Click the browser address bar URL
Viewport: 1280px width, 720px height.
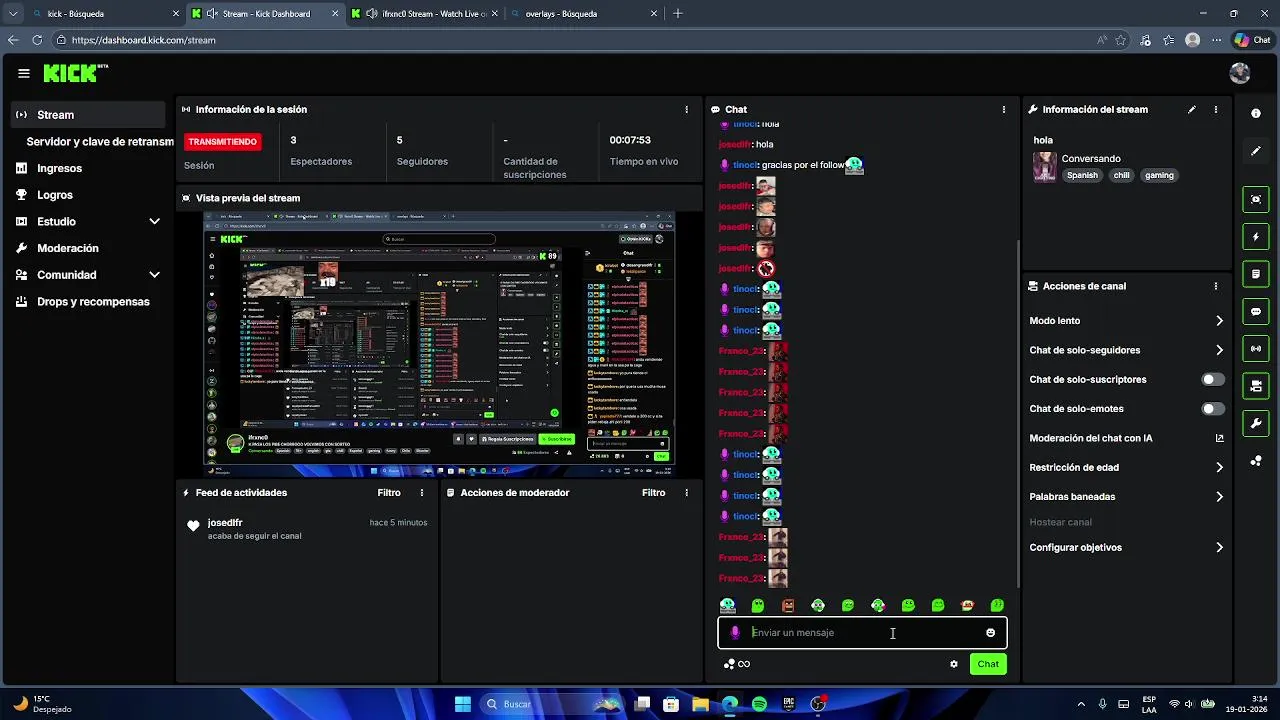[x=144, y=40]
